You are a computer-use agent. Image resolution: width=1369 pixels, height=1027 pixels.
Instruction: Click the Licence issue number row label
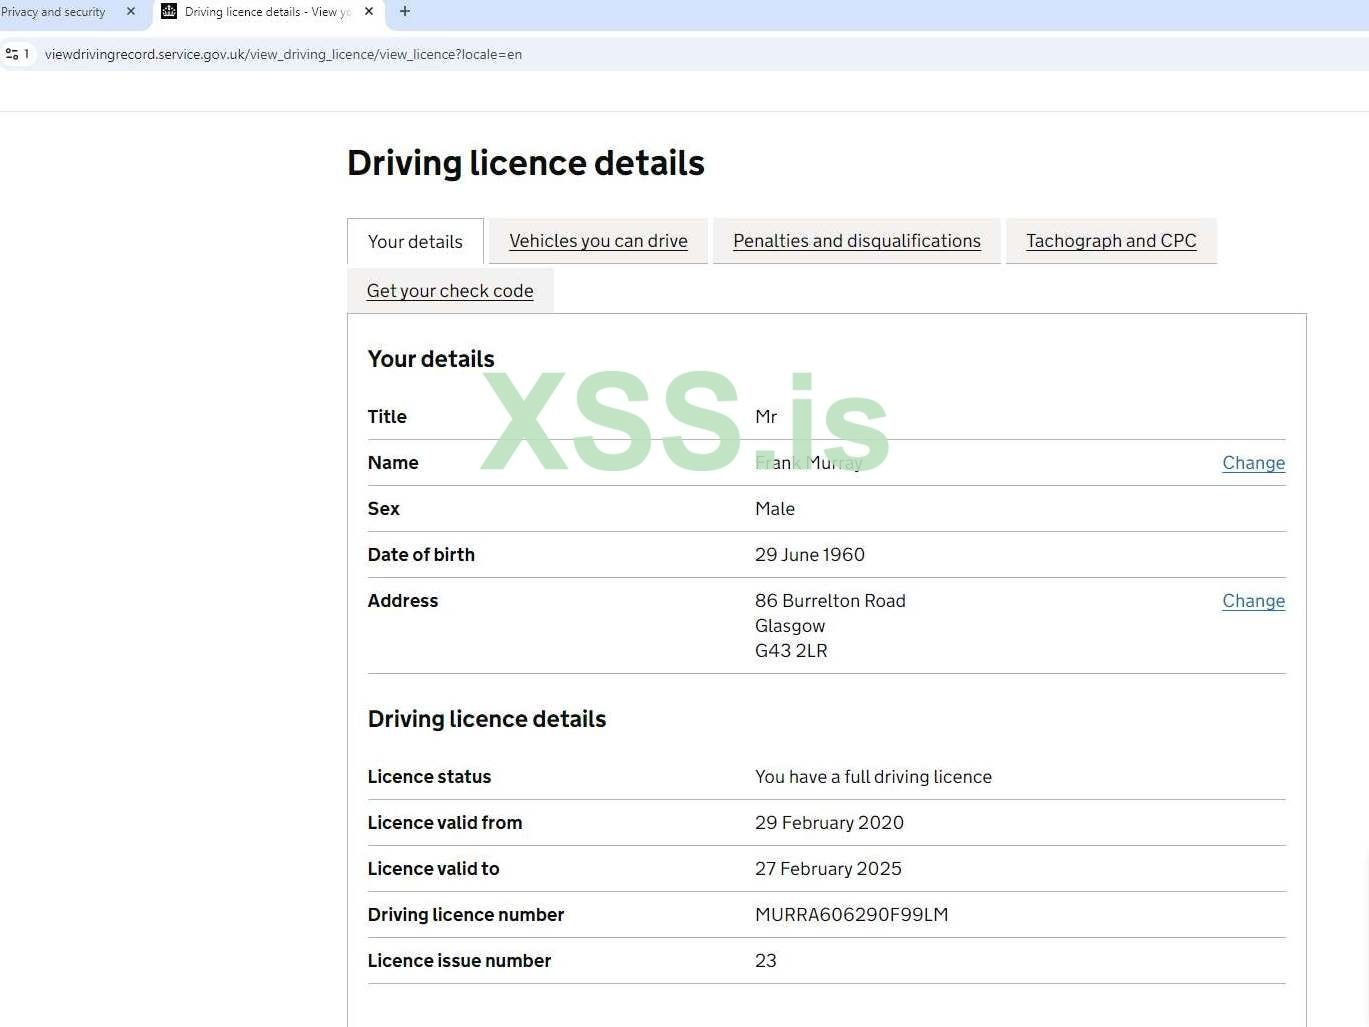(459, 961)
